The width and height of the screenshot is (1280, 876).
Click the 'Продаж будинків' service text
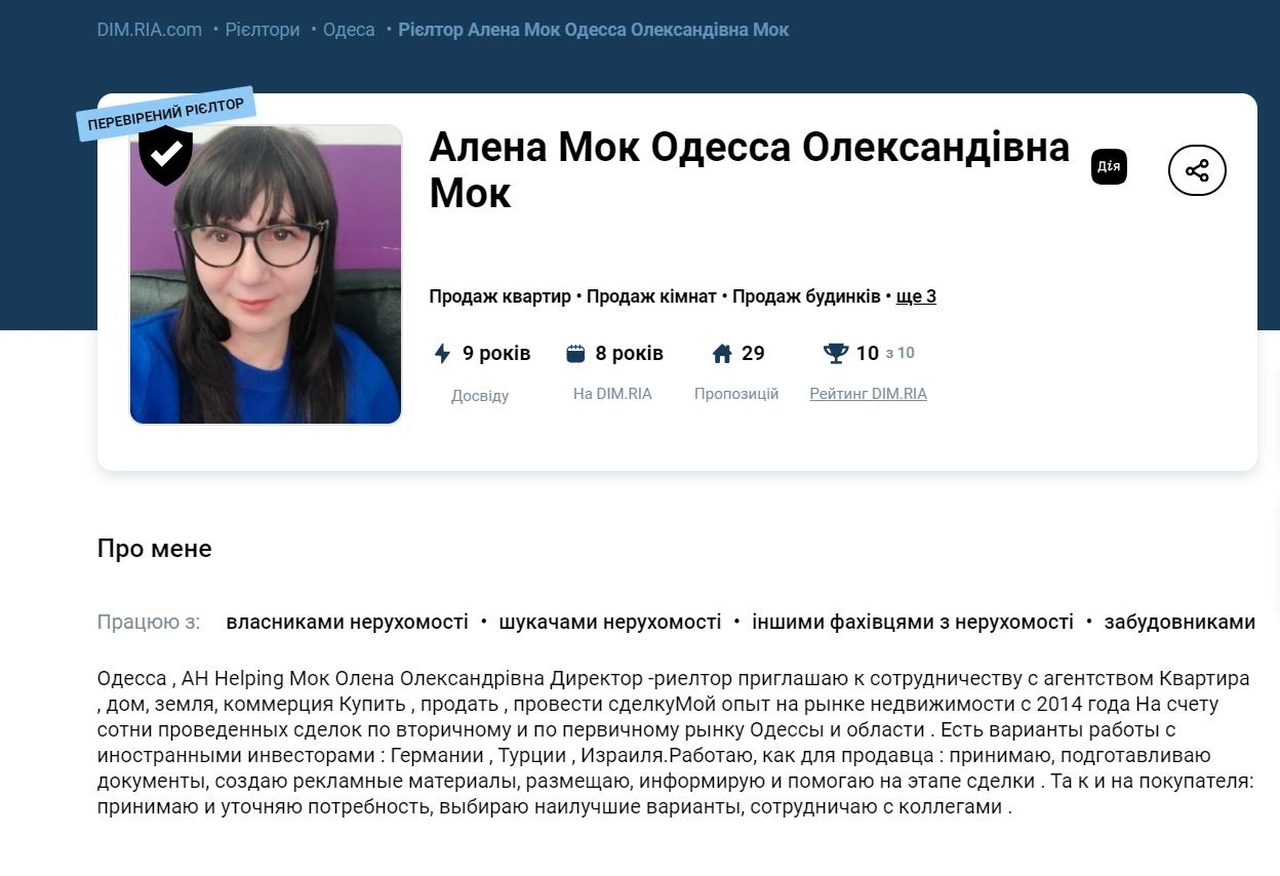click(806, 296)
